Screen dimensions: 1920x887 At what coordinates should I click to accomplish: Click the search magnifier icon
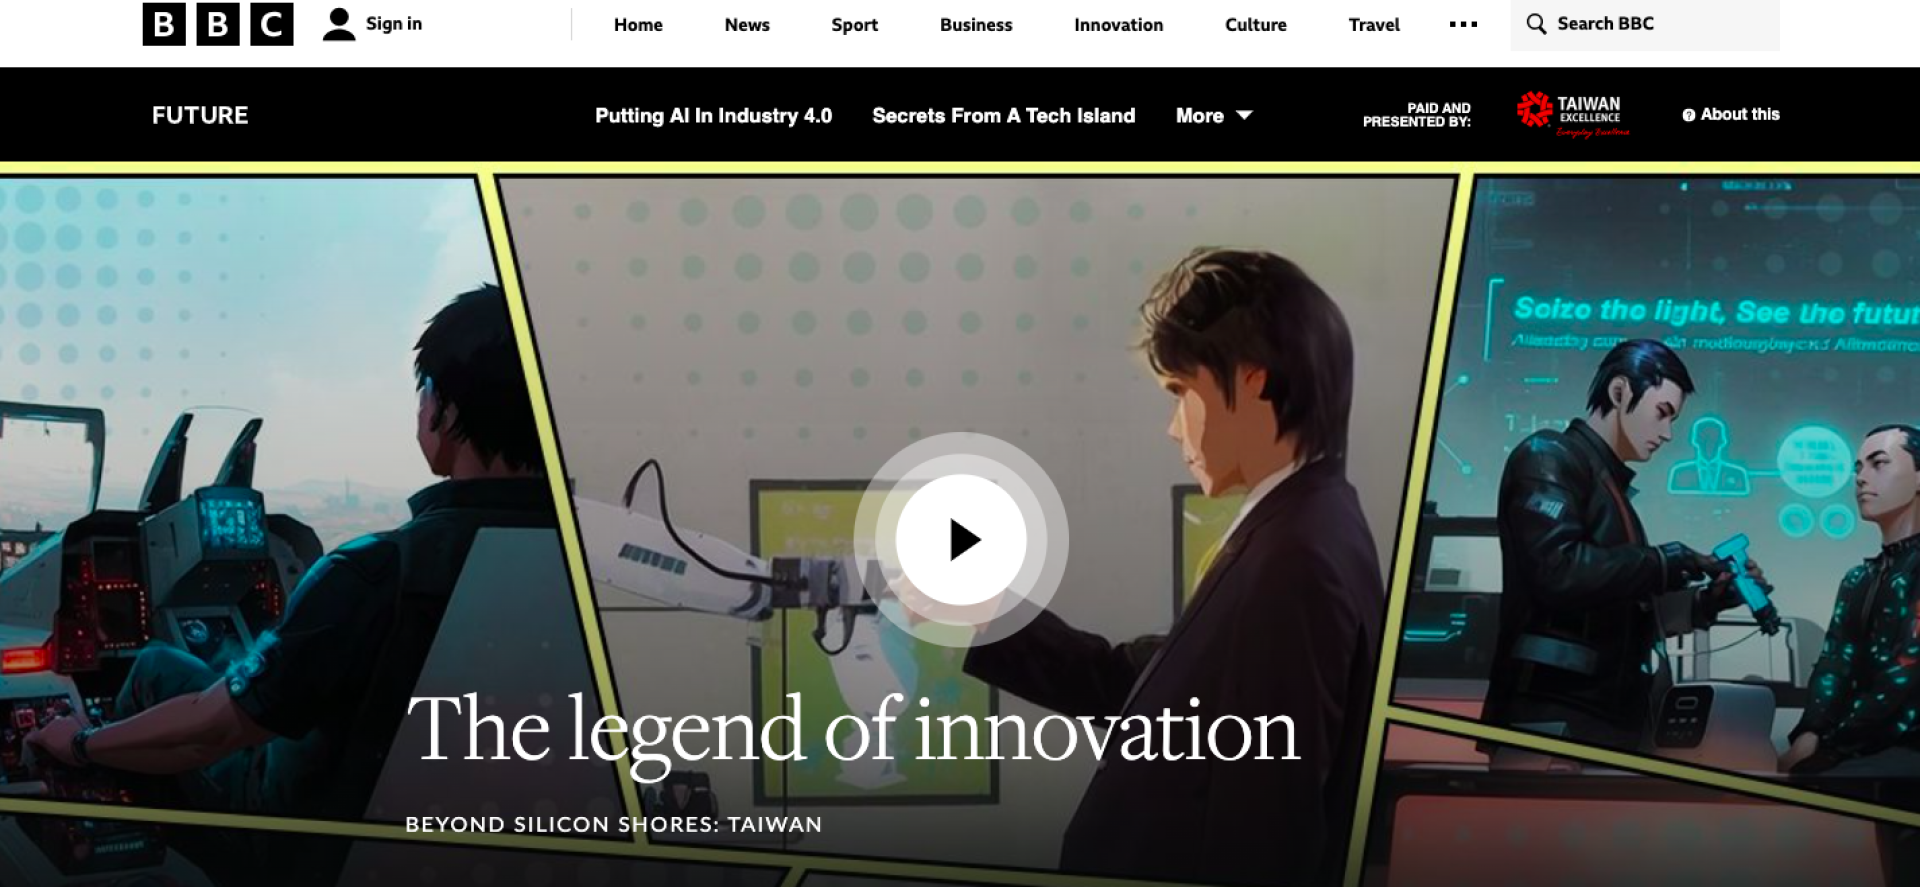(x=1535, y=23)
